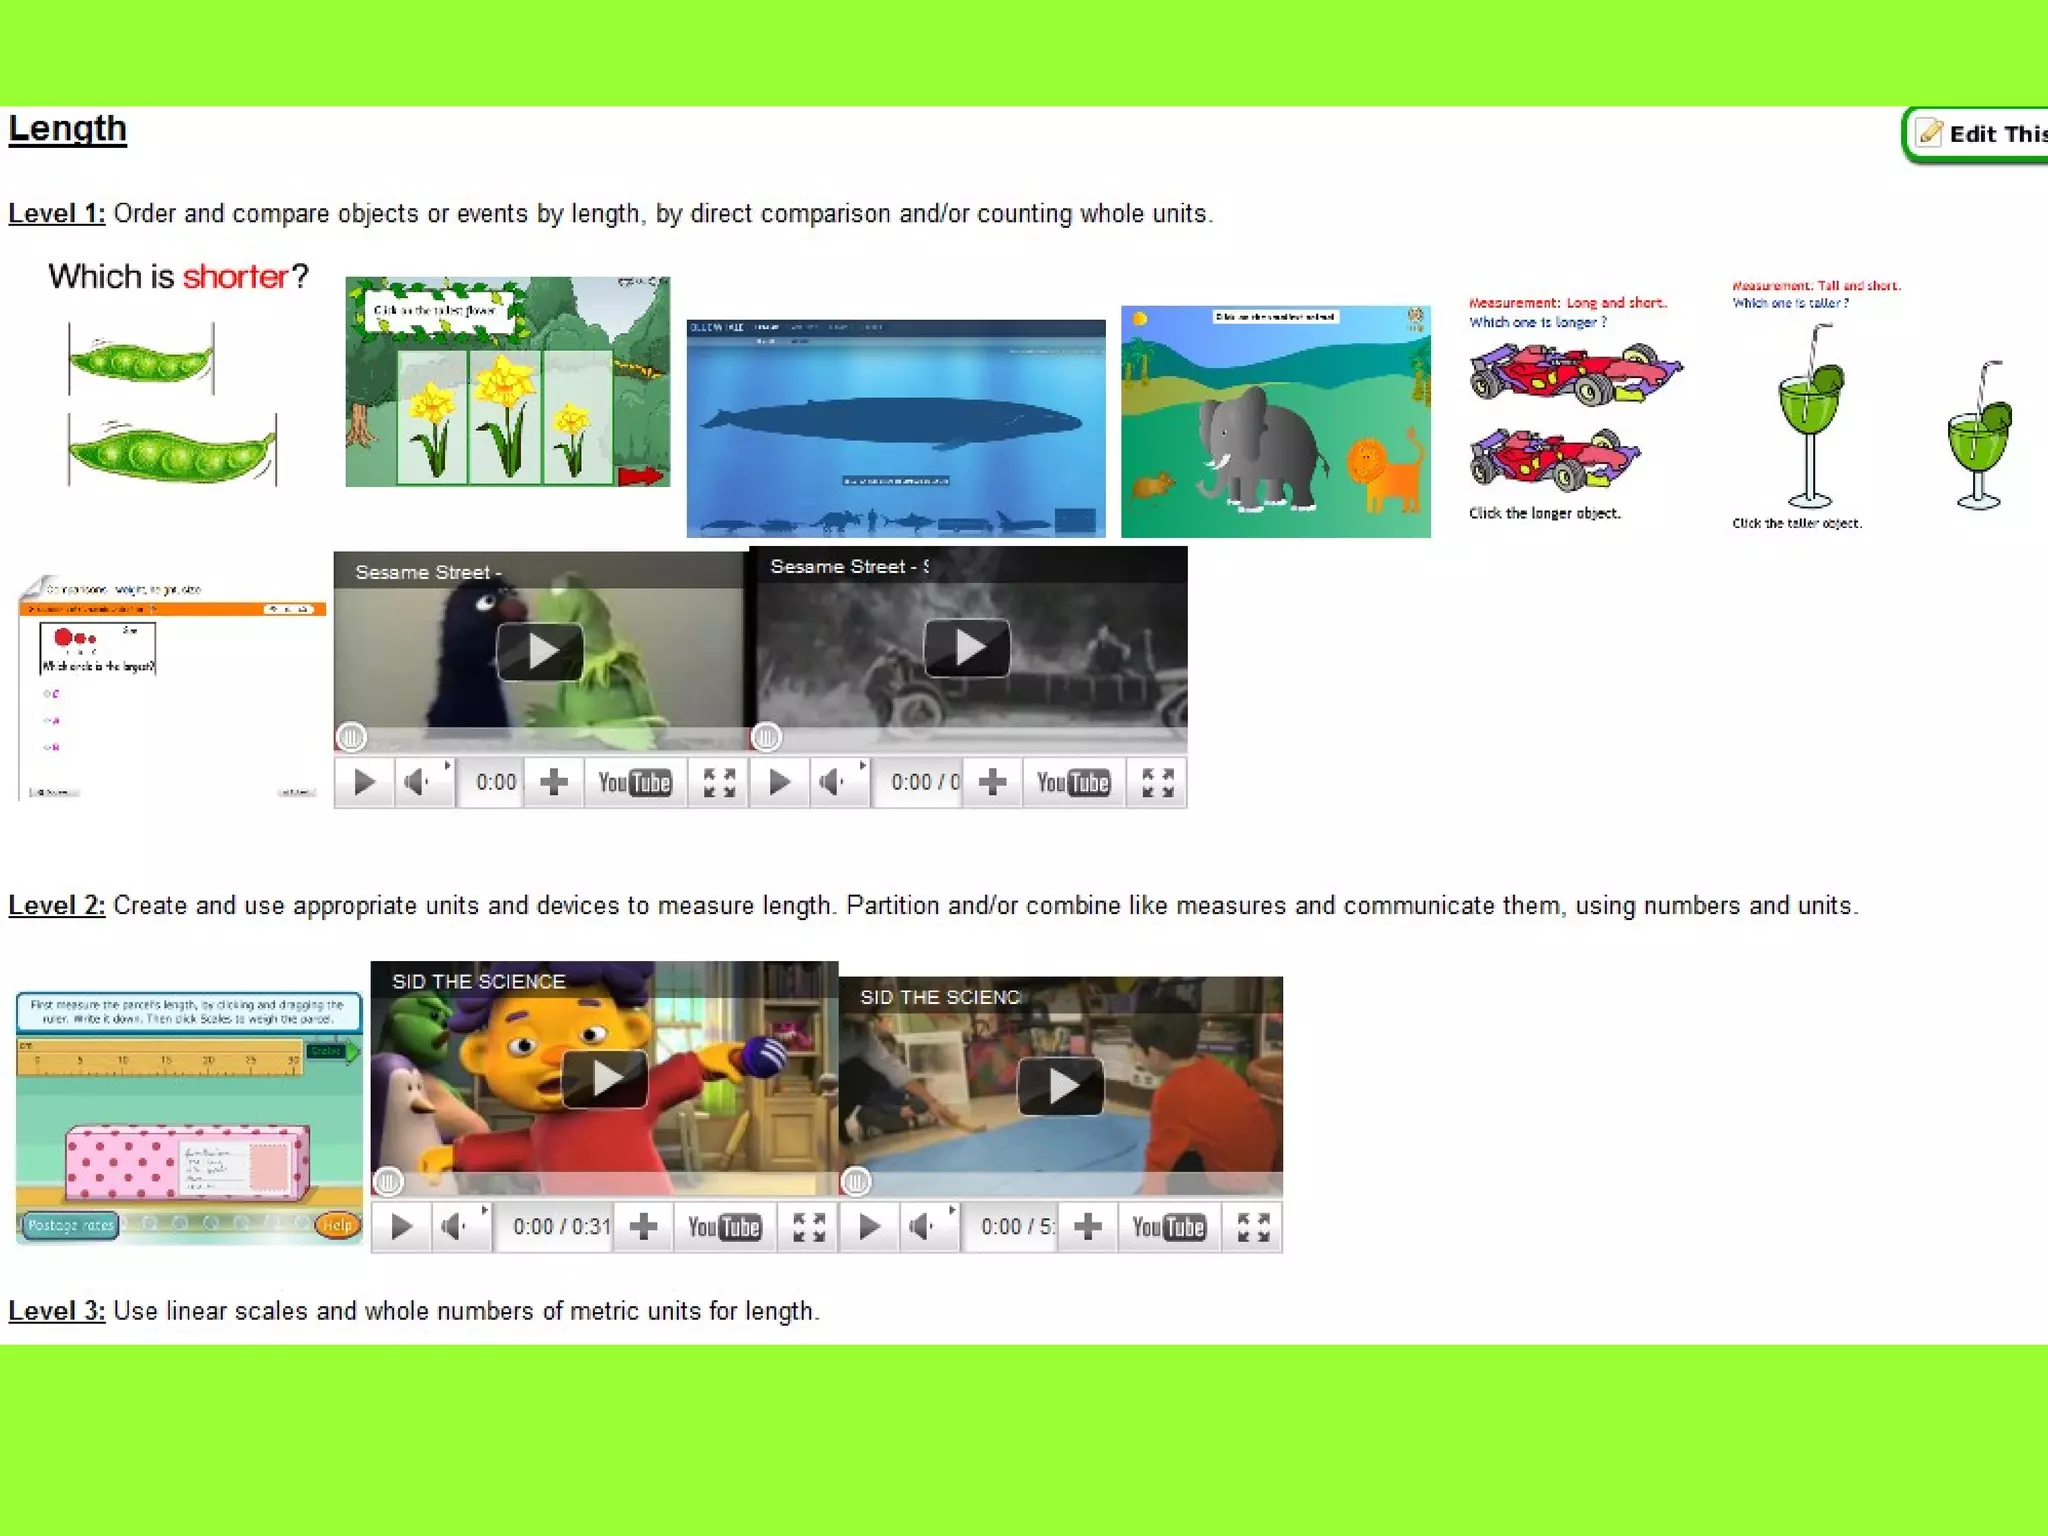Mute the second Sid the Science video

[x=922, y=1226]
